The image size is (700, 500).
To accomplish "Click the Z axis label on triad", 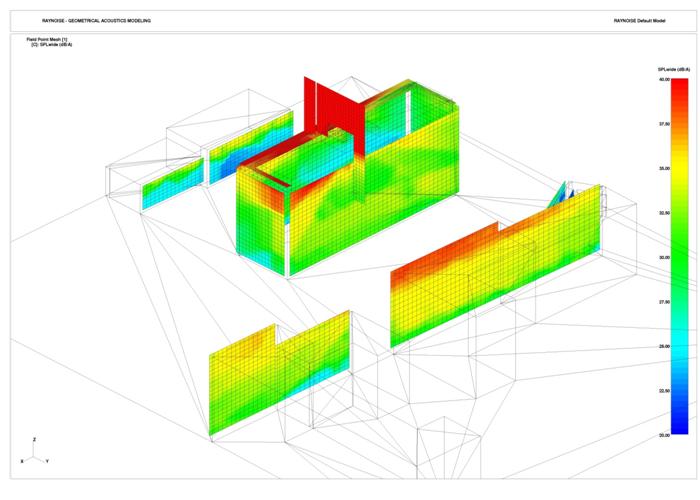I will [35, 439].
